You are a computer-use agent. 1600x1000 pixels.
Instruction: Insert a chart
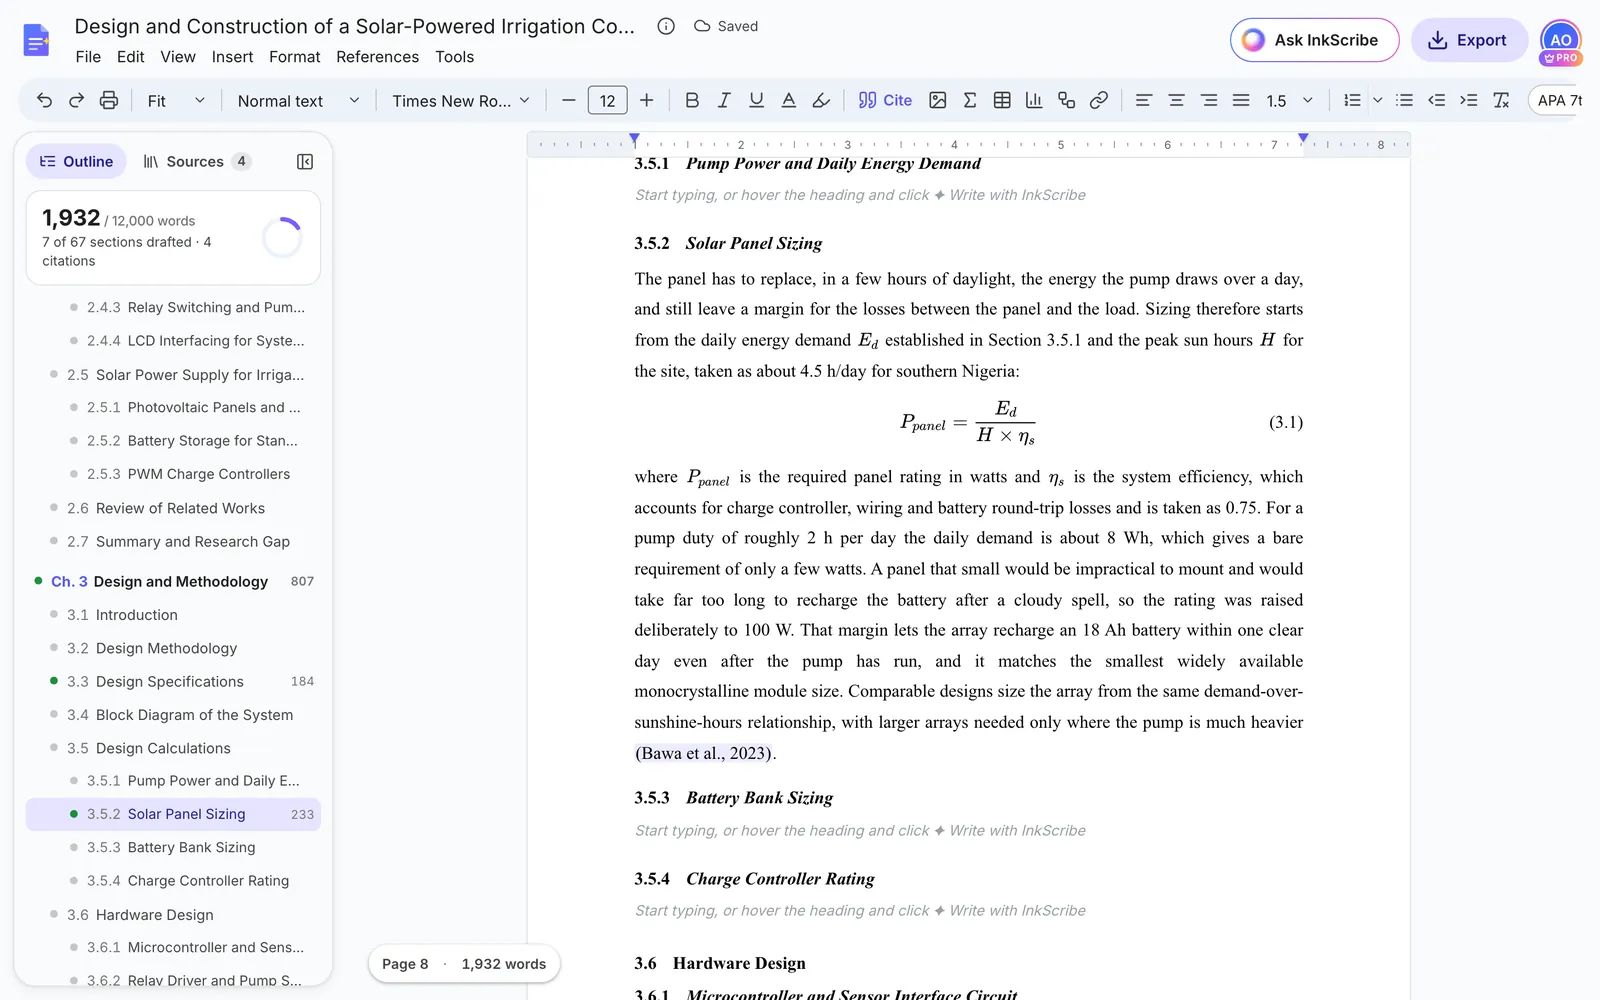(x=1034, y=100)
